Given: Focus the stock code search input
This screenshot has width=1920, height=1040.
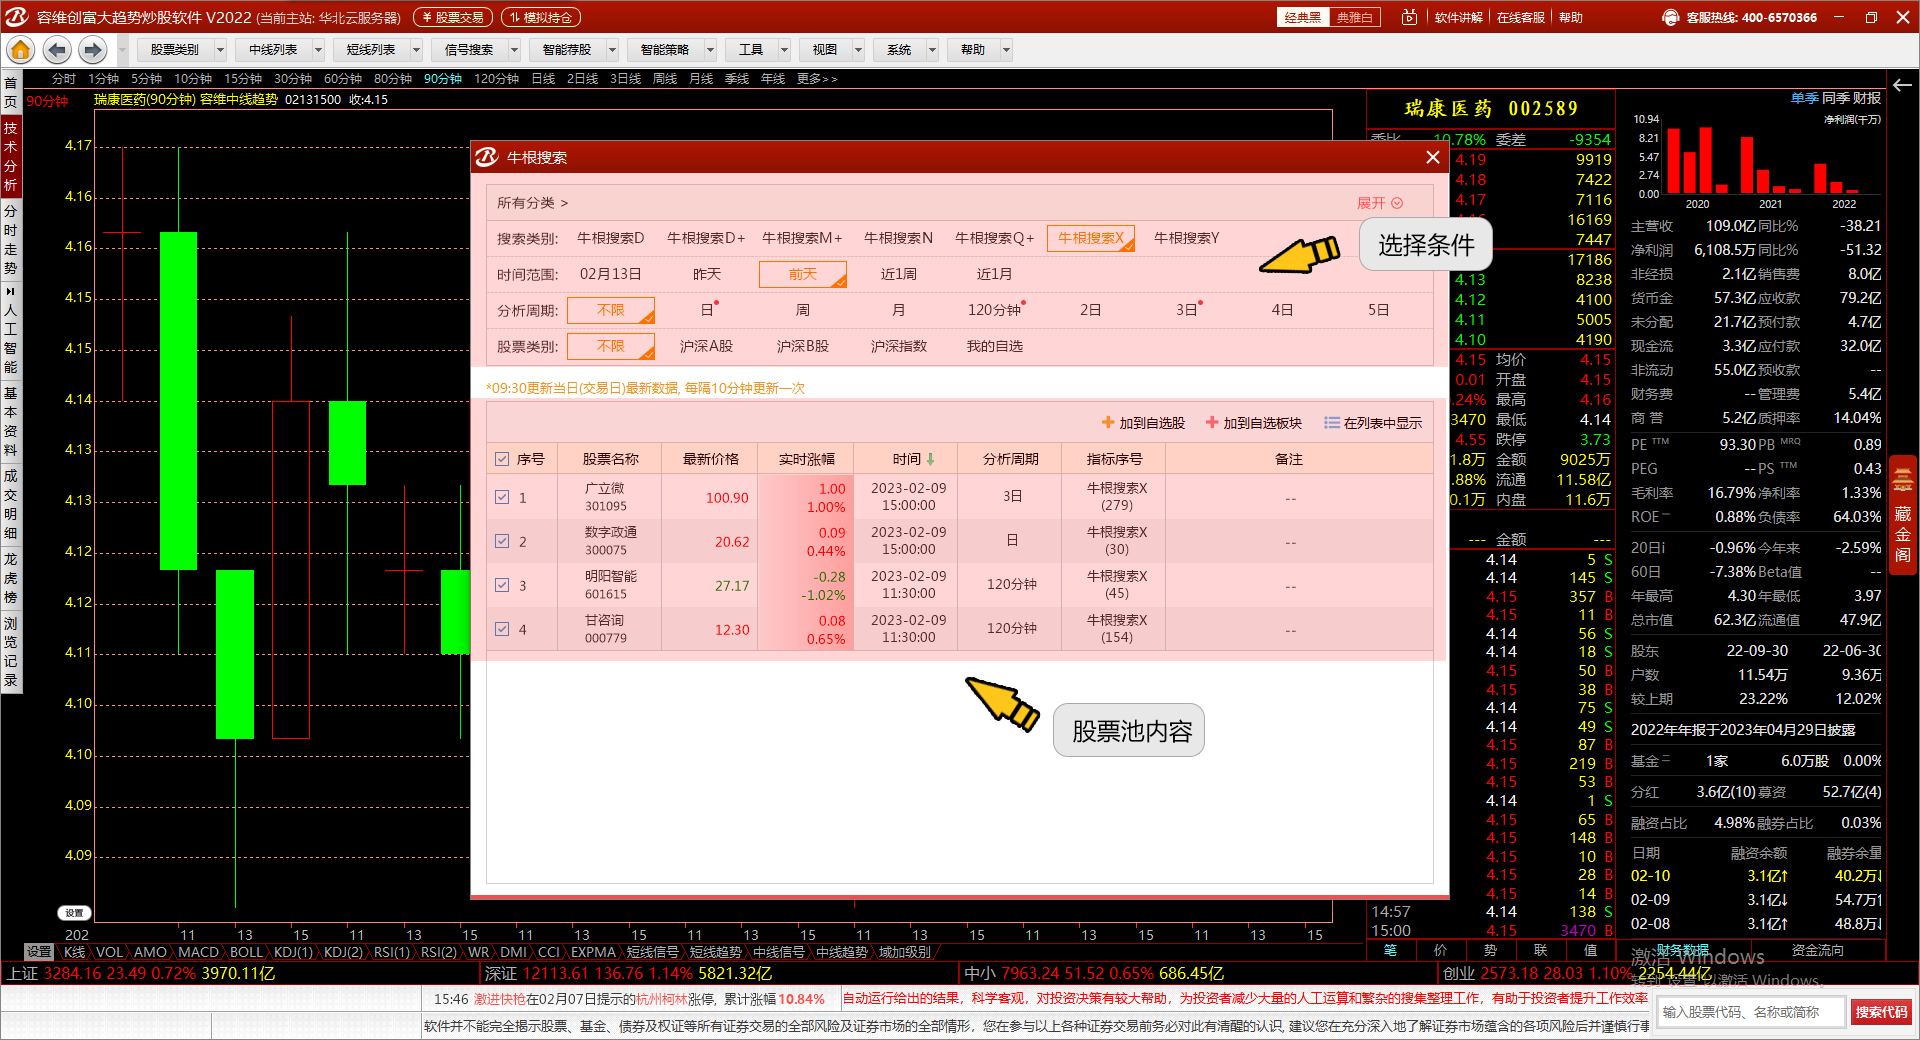Looking at the screenshot, I should (x=1750, y=1012).
